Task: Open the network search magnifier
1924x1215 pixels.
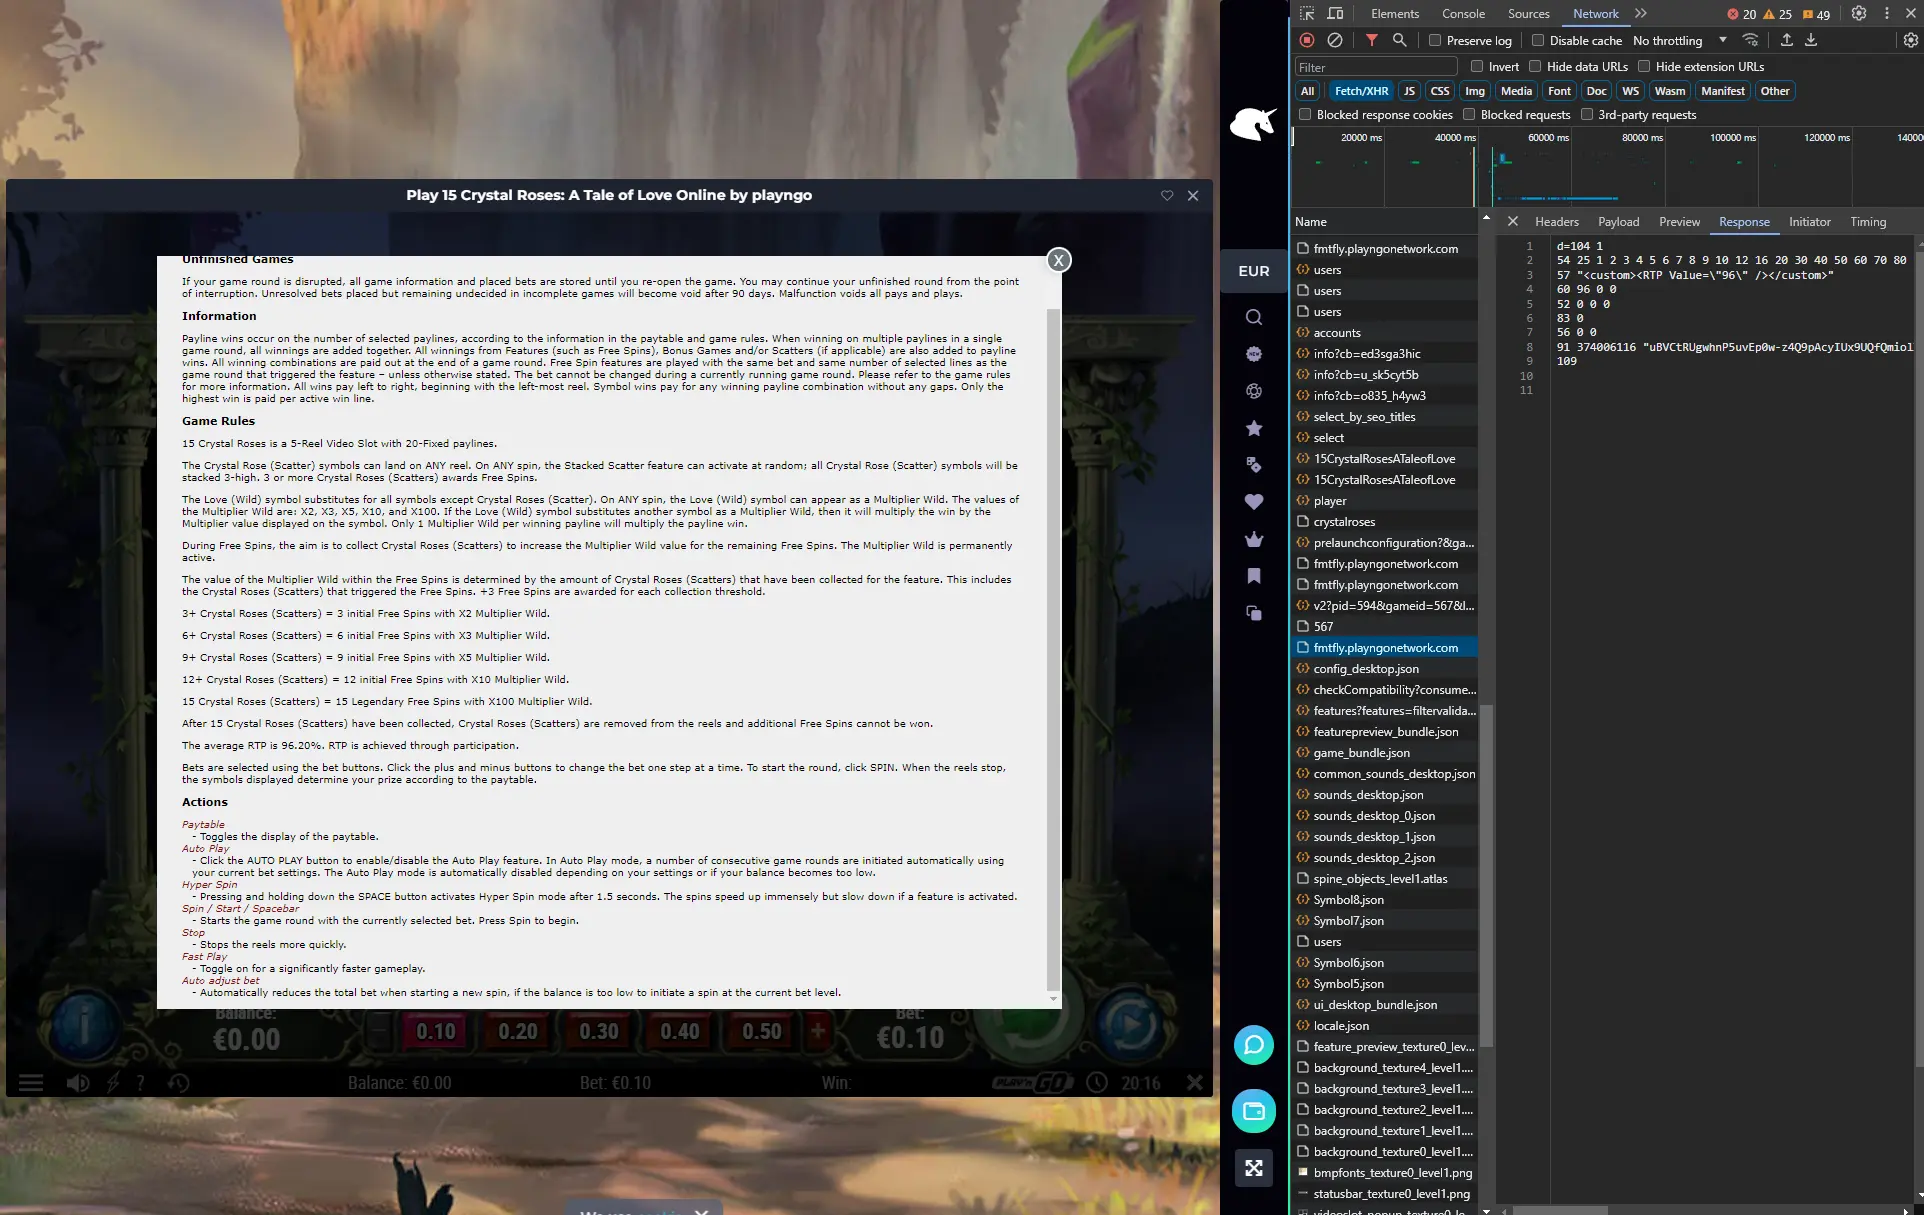Action: (x=1400, y=40)
